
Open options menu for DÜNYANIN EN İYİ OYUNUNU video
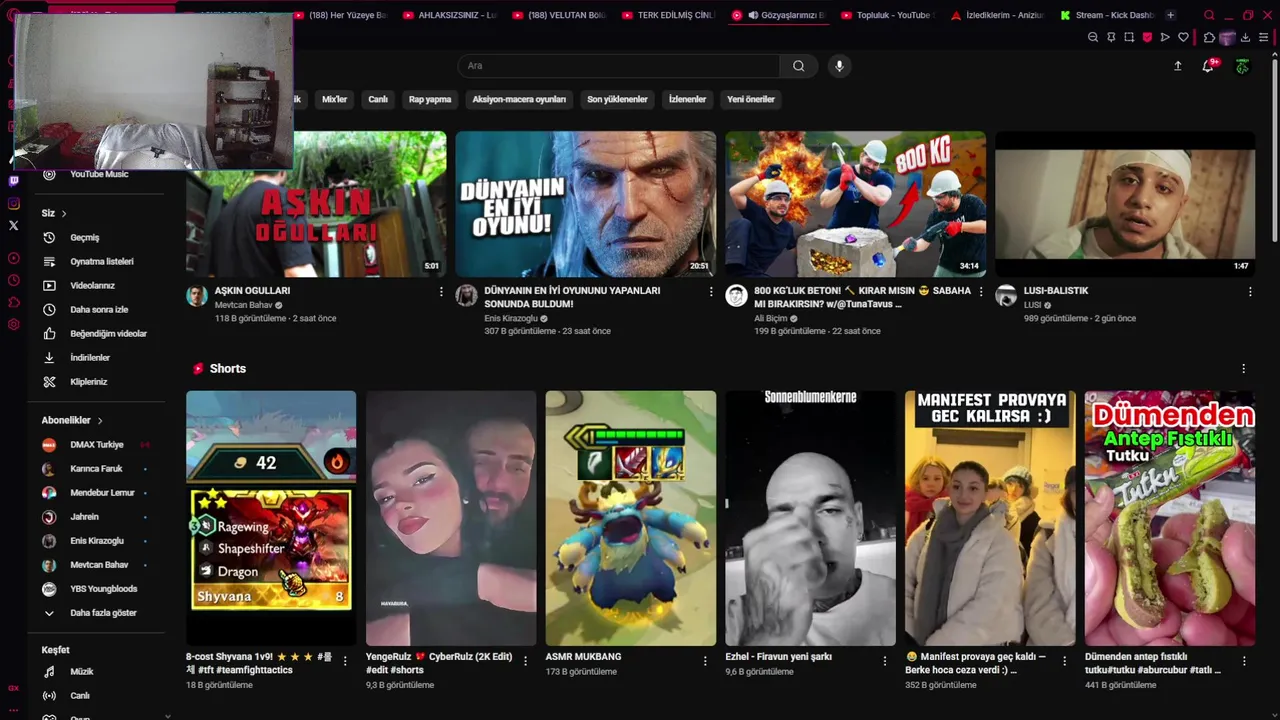tap(711, 292)
